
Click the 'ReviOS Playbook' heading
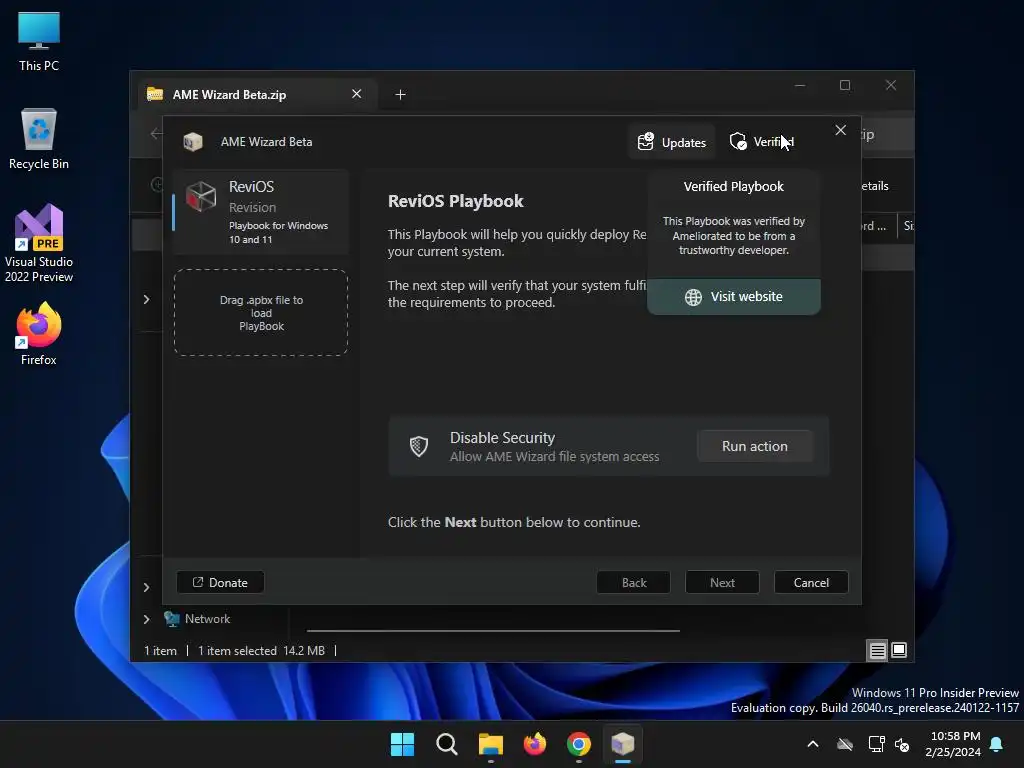(455, 201)
